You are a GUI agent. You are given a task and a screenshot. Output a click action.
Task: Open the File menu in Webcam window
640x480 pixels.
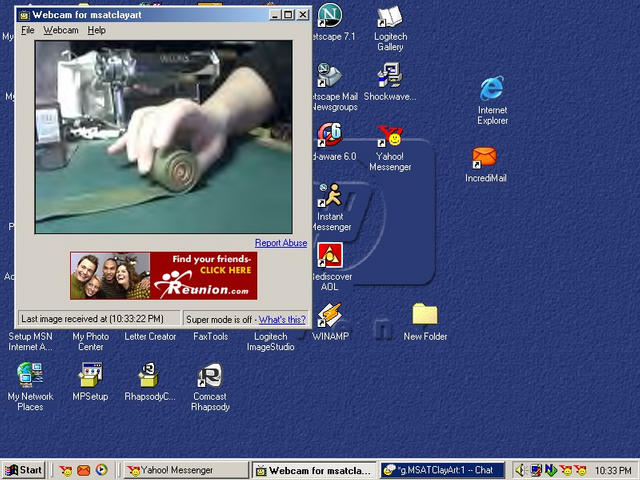click(x=27, y=30)
